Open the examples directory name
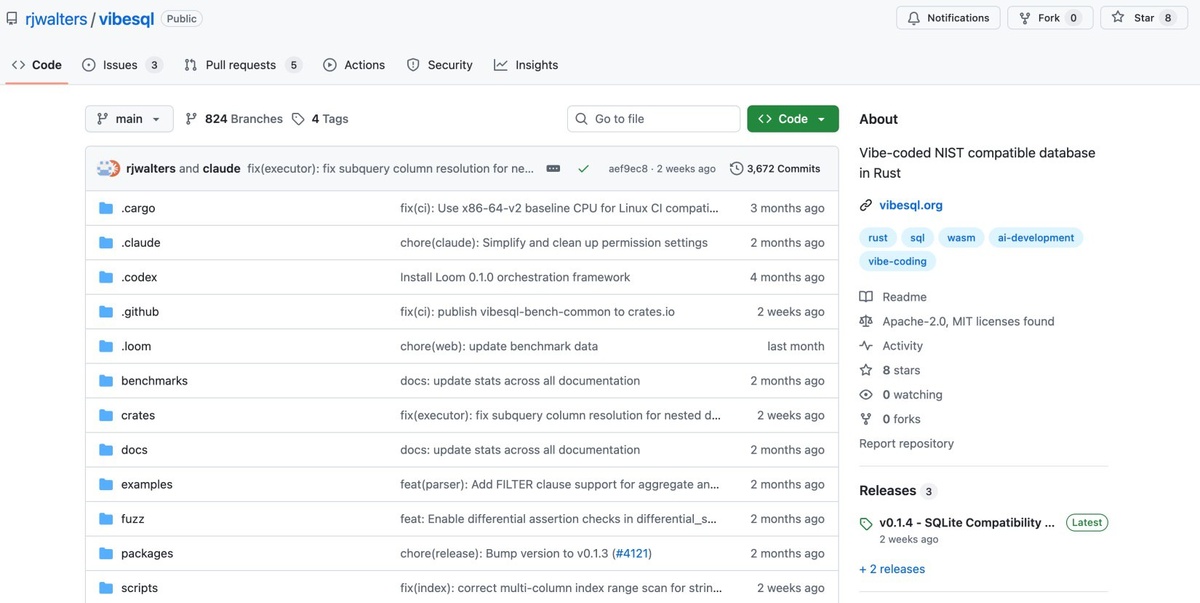 147,484
